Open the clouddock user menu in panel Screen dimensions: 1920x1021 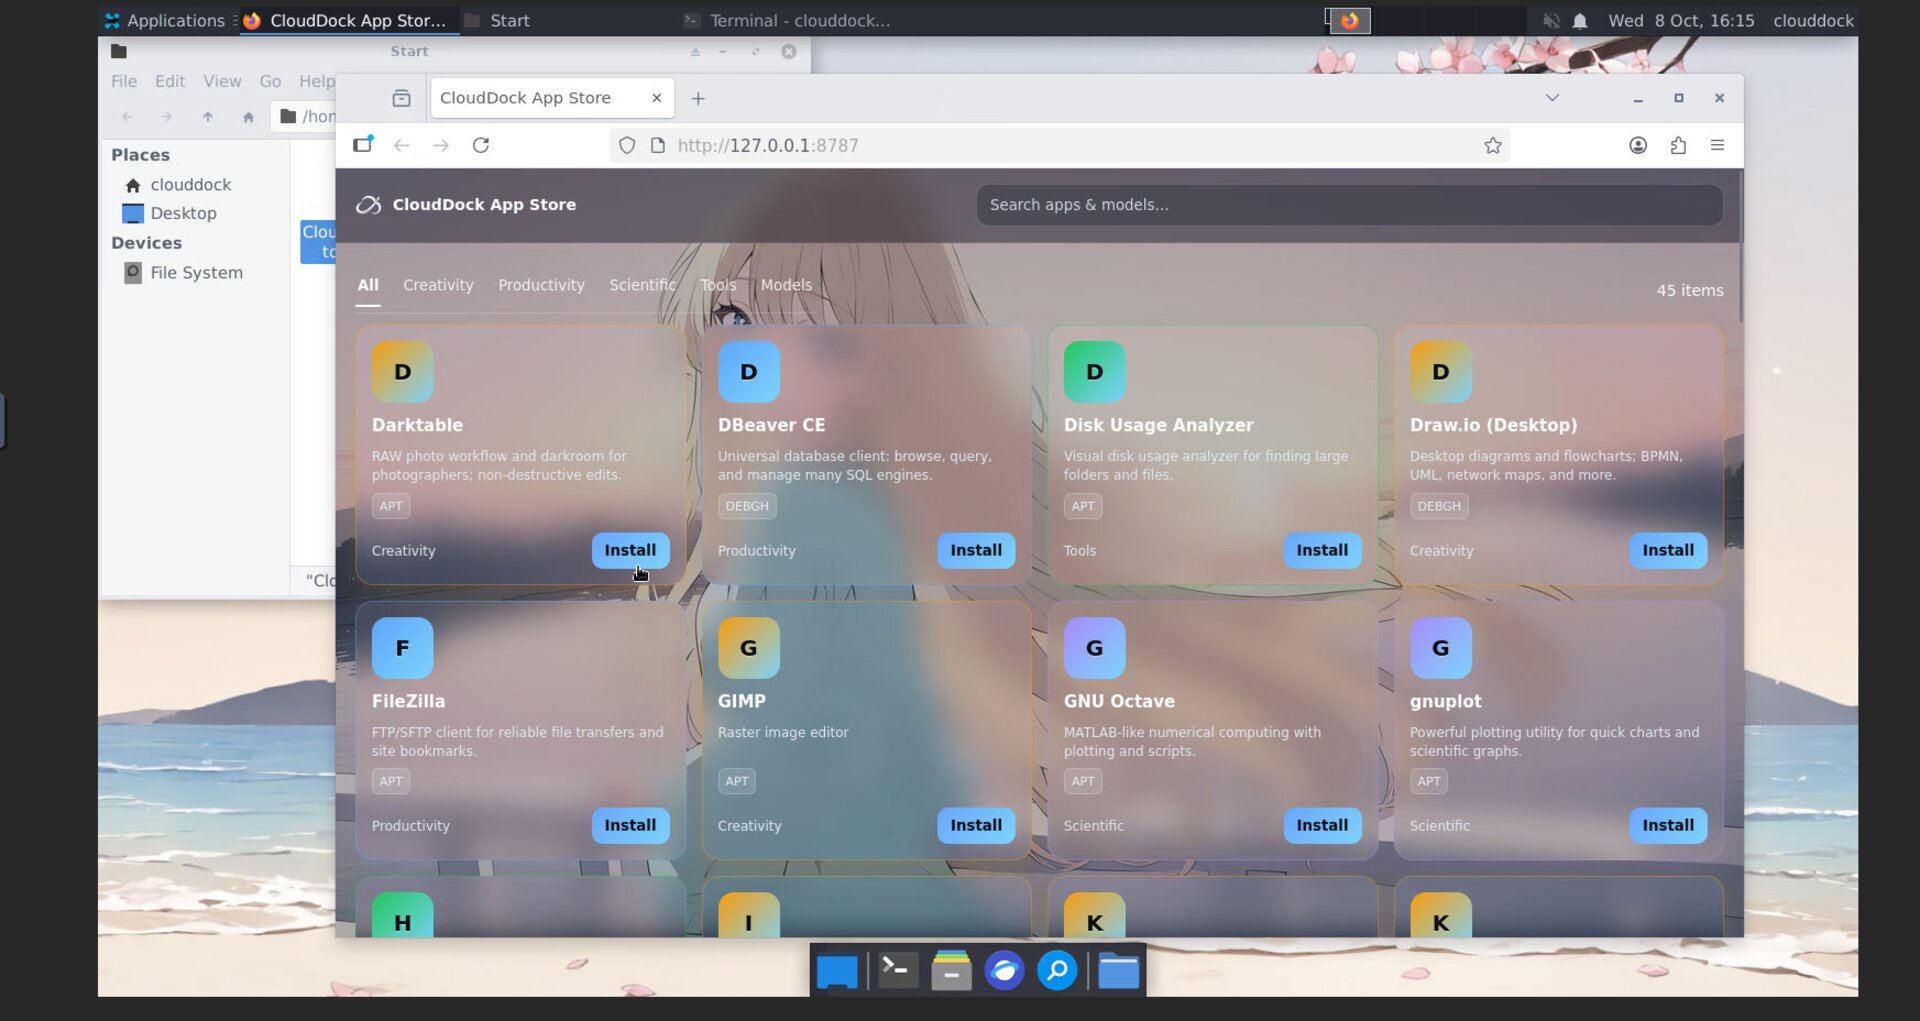tap(1813, 21)
